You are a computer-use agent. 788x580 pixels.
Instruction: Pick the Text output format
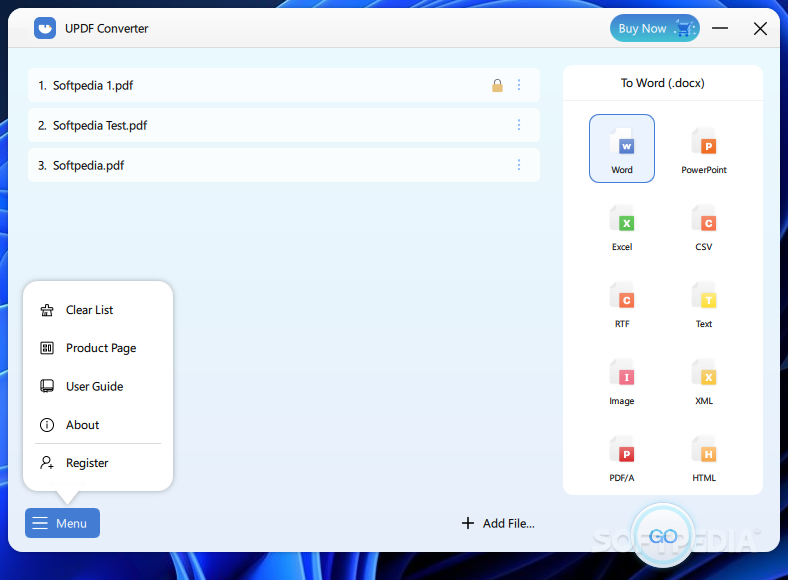(x=704, y=304)
